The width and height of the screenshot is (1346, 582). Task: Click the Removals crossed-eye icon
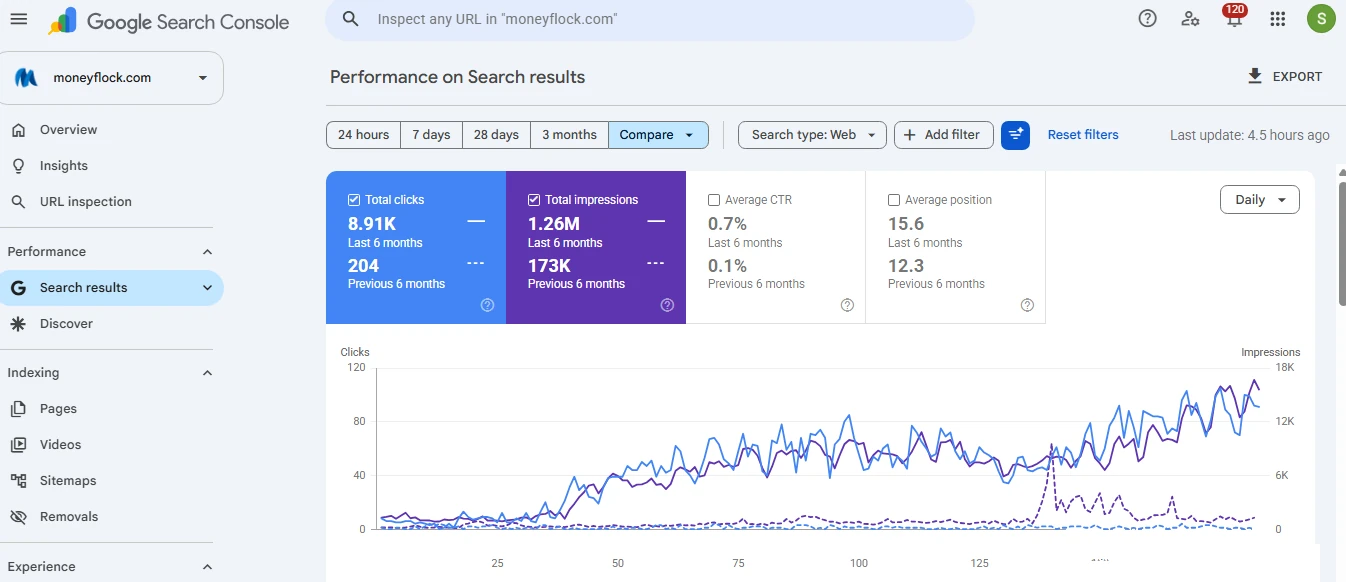click(18, 517)
